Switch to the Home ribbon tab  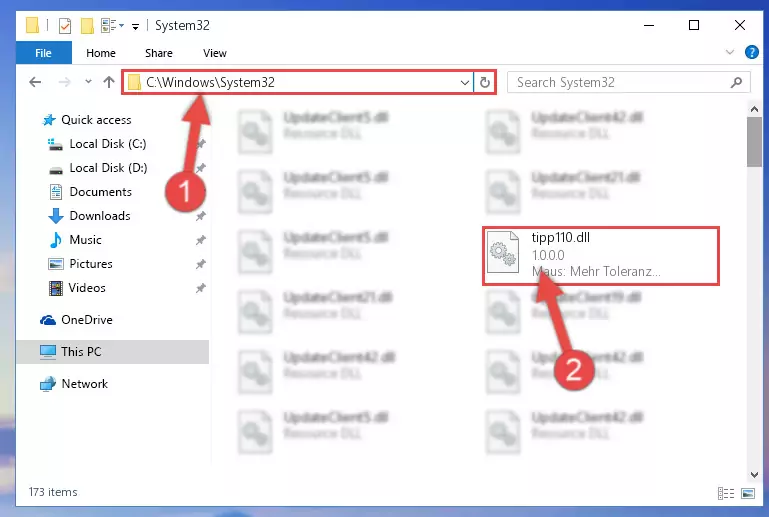tap(101, 53)
